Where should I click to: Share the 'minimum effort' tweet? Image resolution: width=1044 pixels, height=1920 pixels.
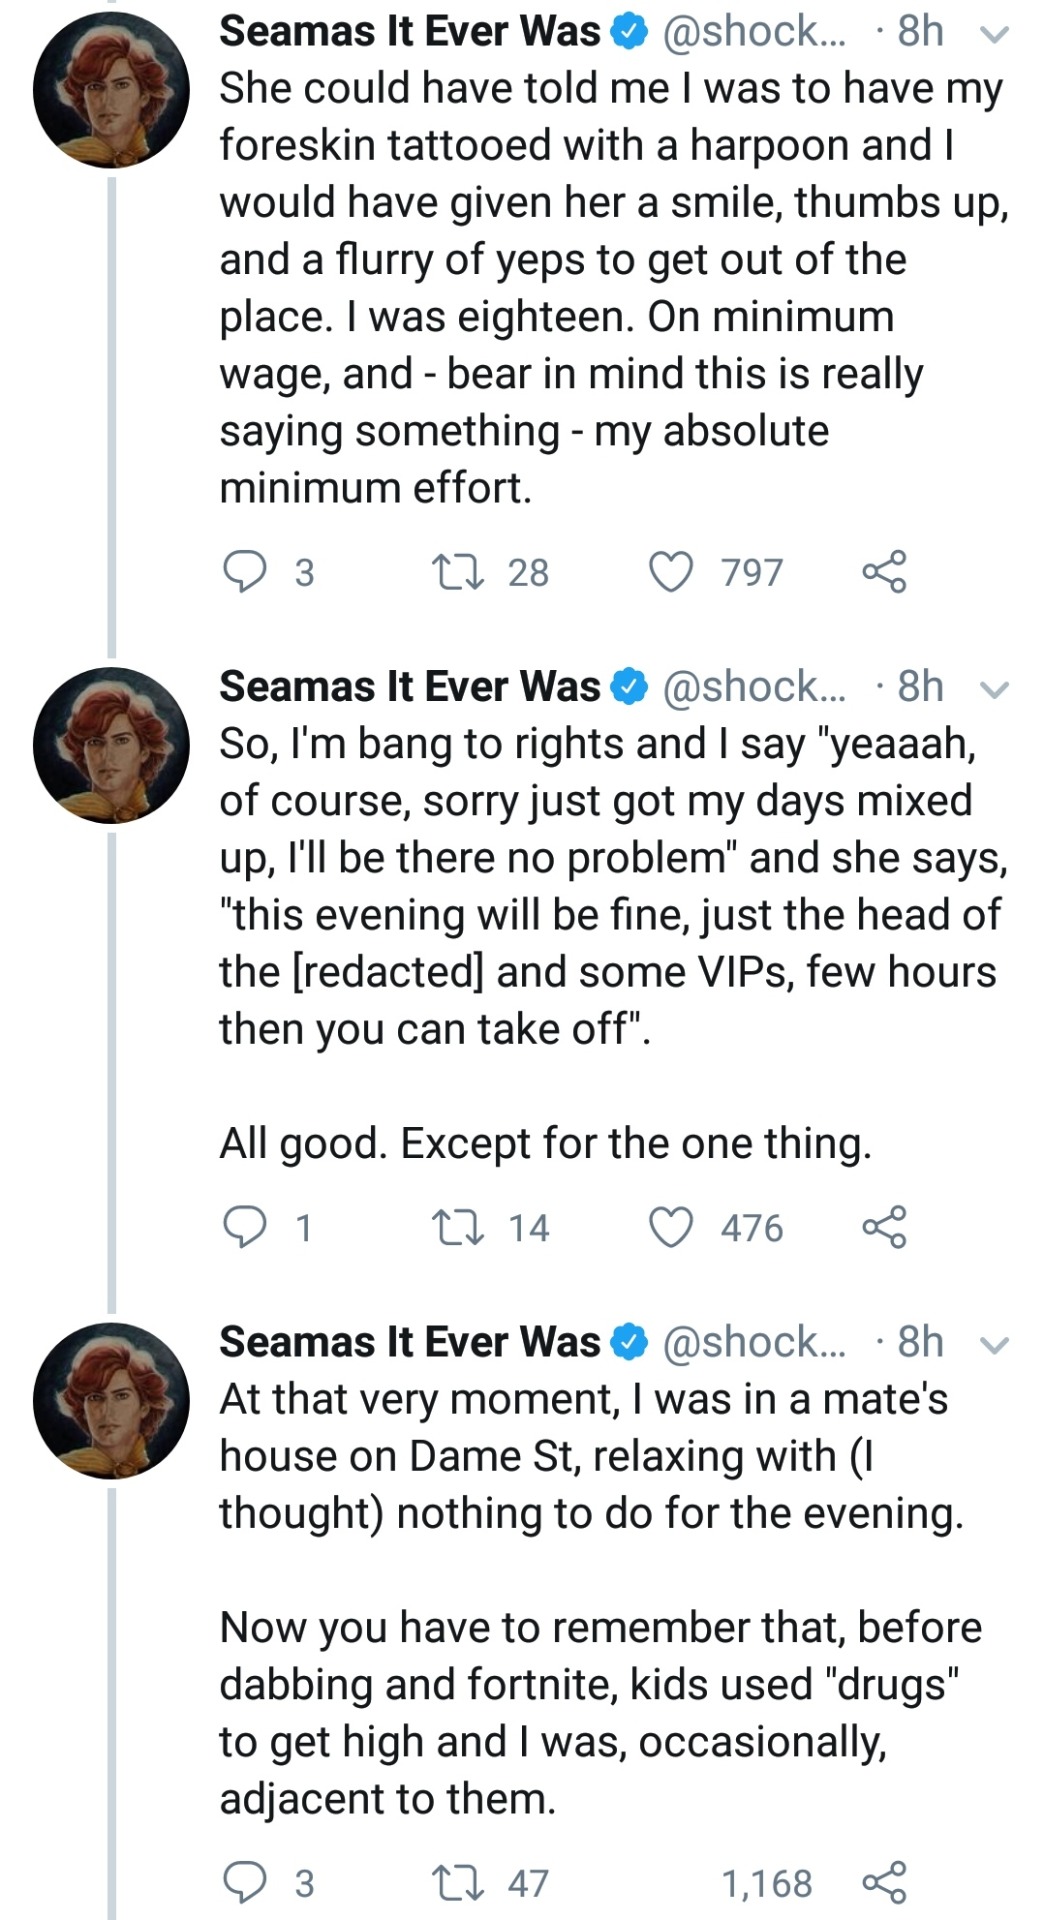click(884, 572)
